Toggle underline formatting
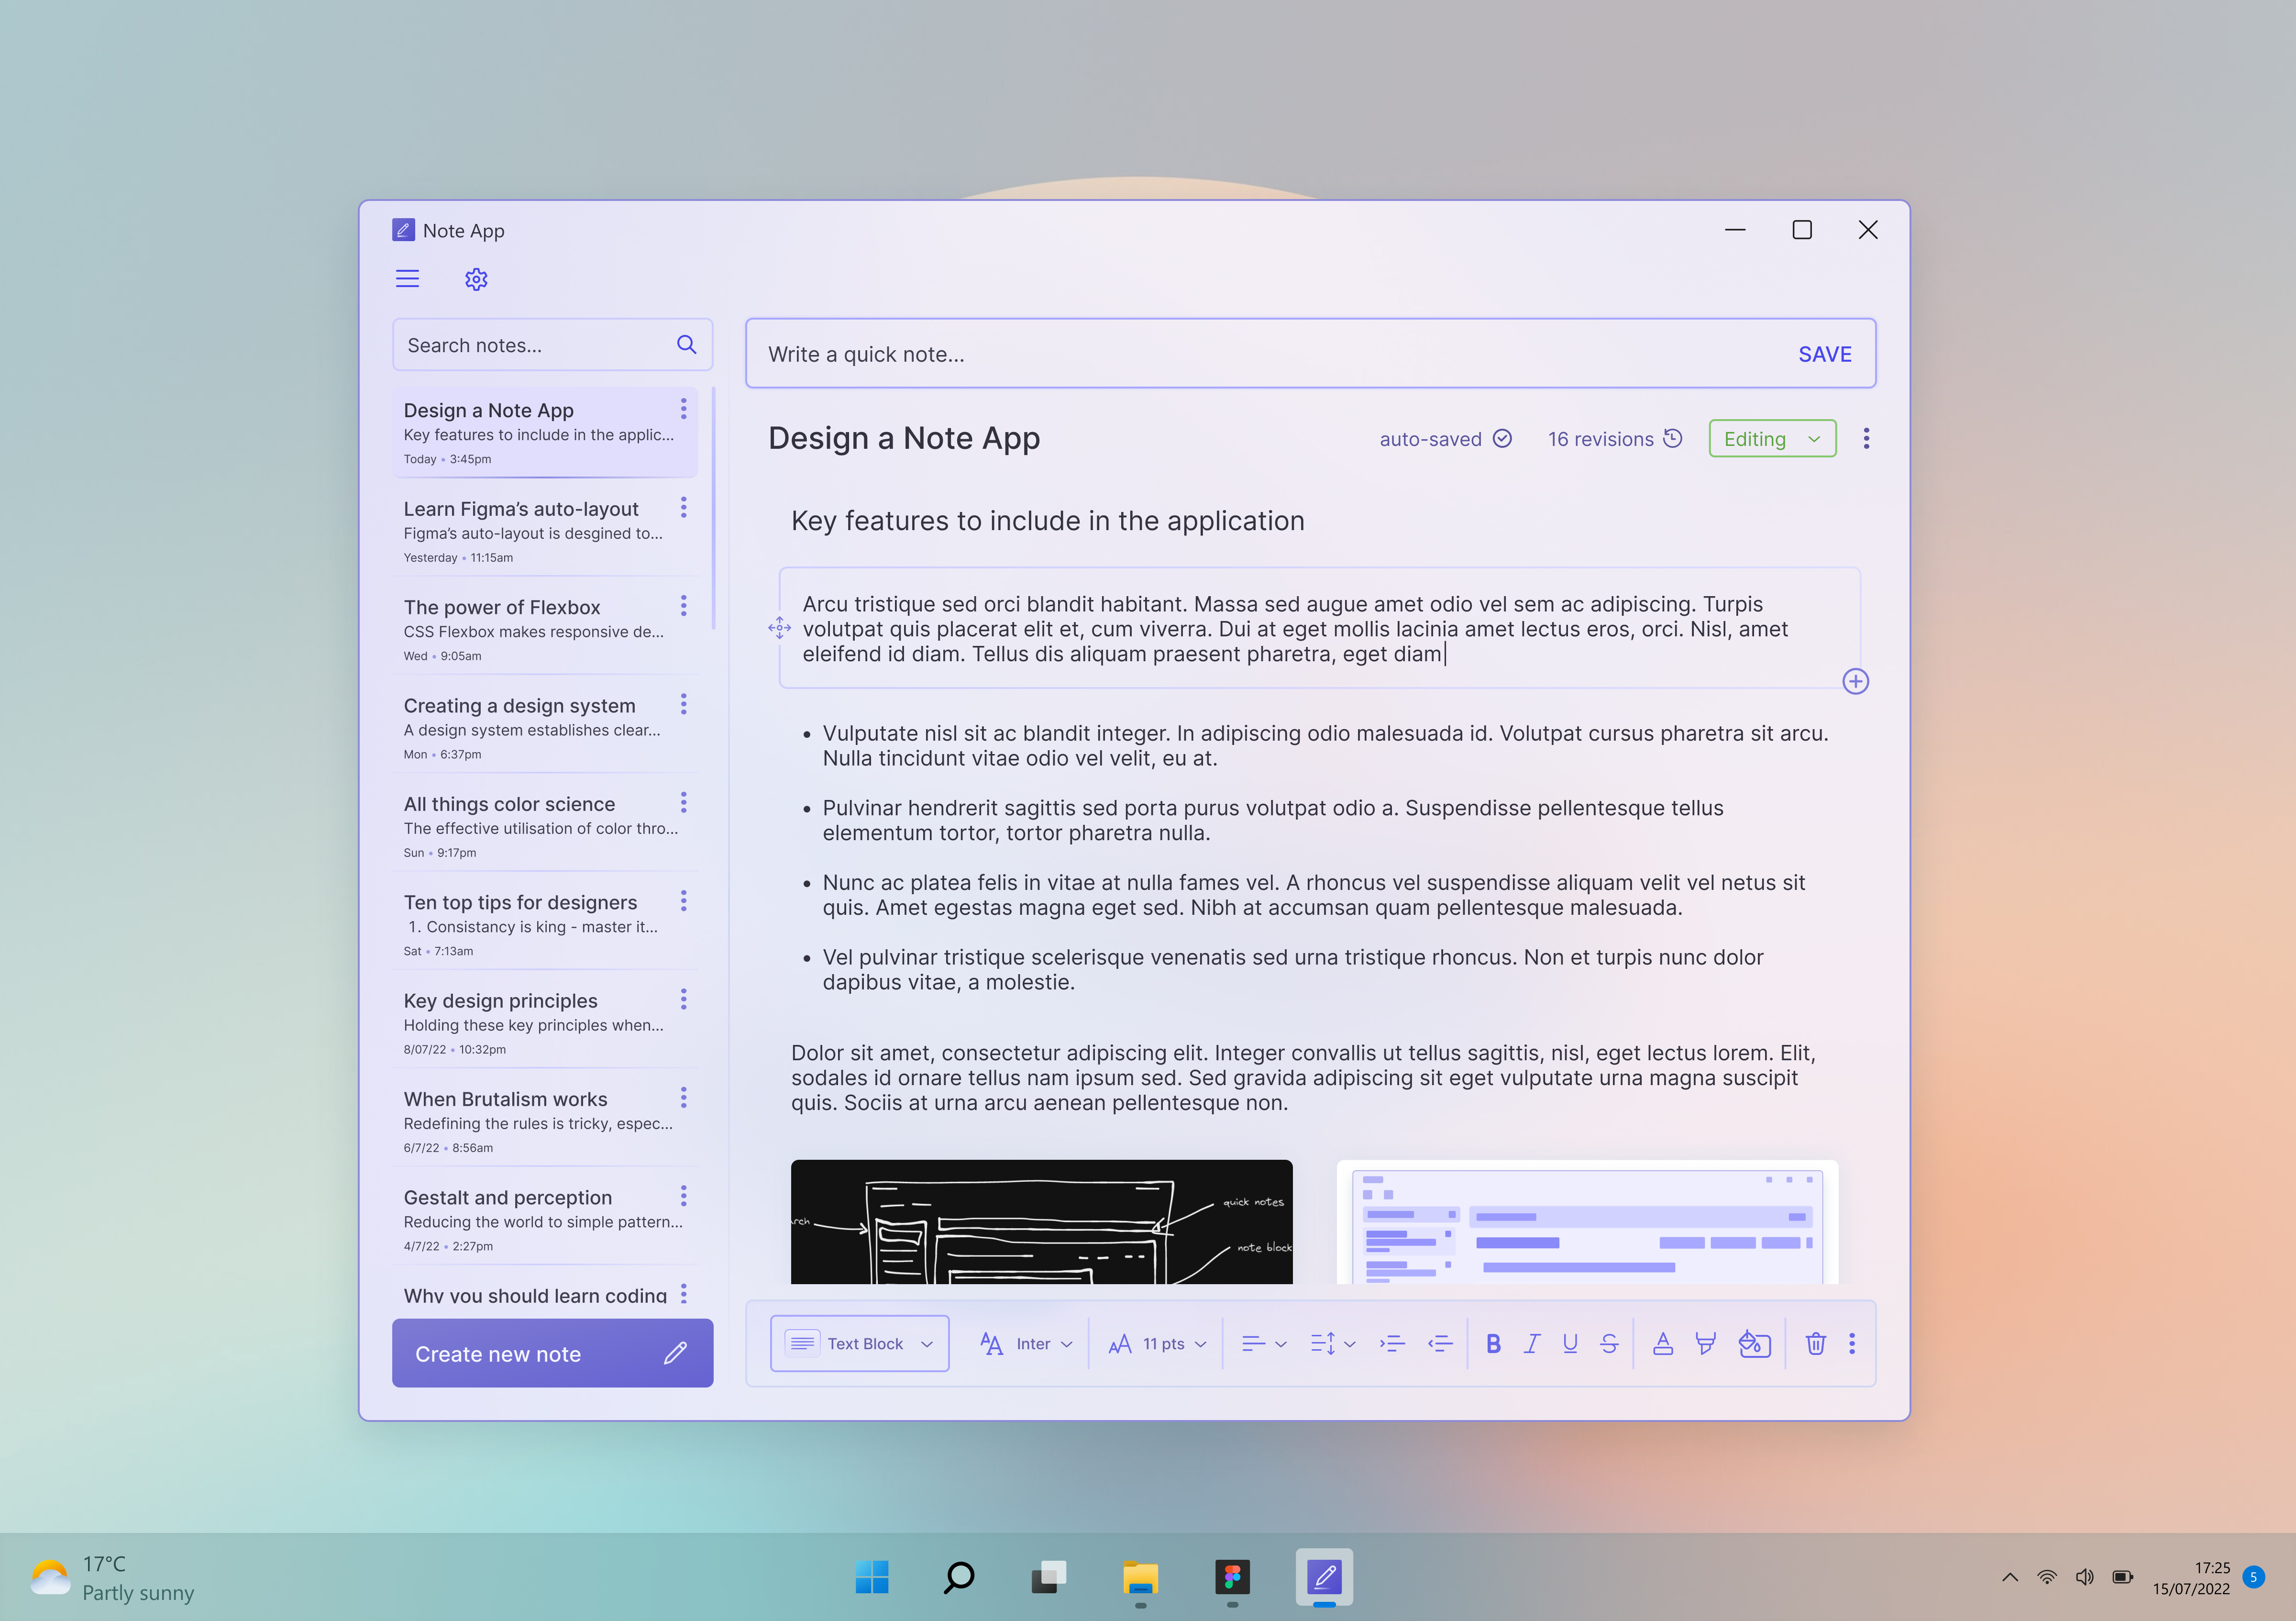The height and width of the screenshot is (1621, 2296). click(1570, 1344)
